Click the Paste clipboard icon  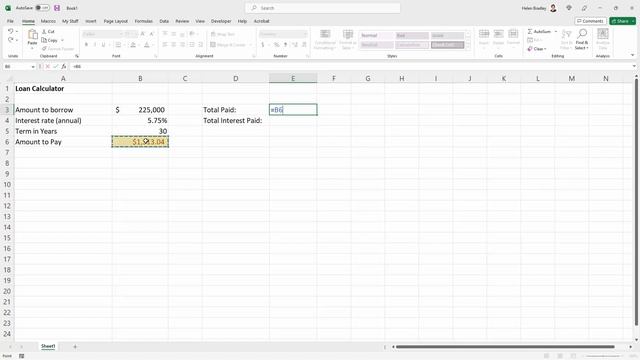[x=32, y=35]
